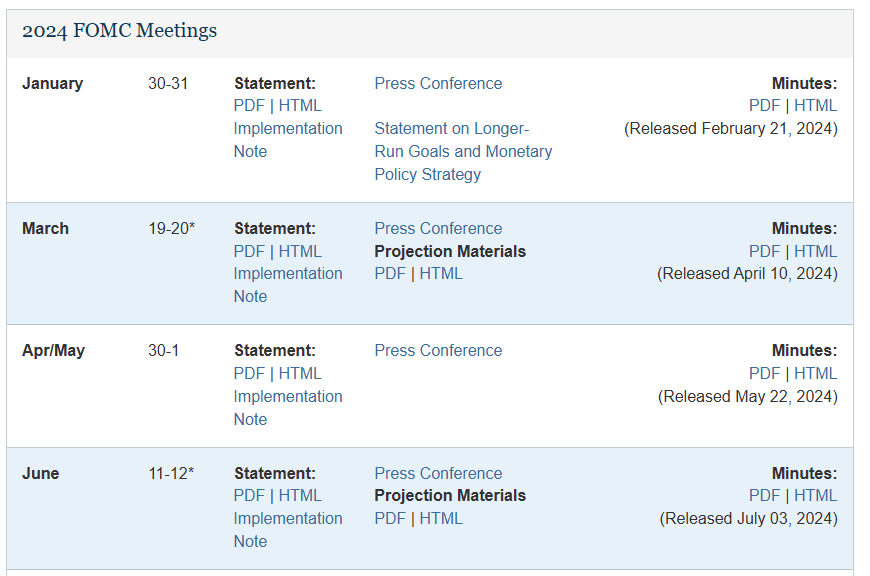The image size is (870, 576).
Task: Open January Press Conference link
Action: (x=438, y=83)
